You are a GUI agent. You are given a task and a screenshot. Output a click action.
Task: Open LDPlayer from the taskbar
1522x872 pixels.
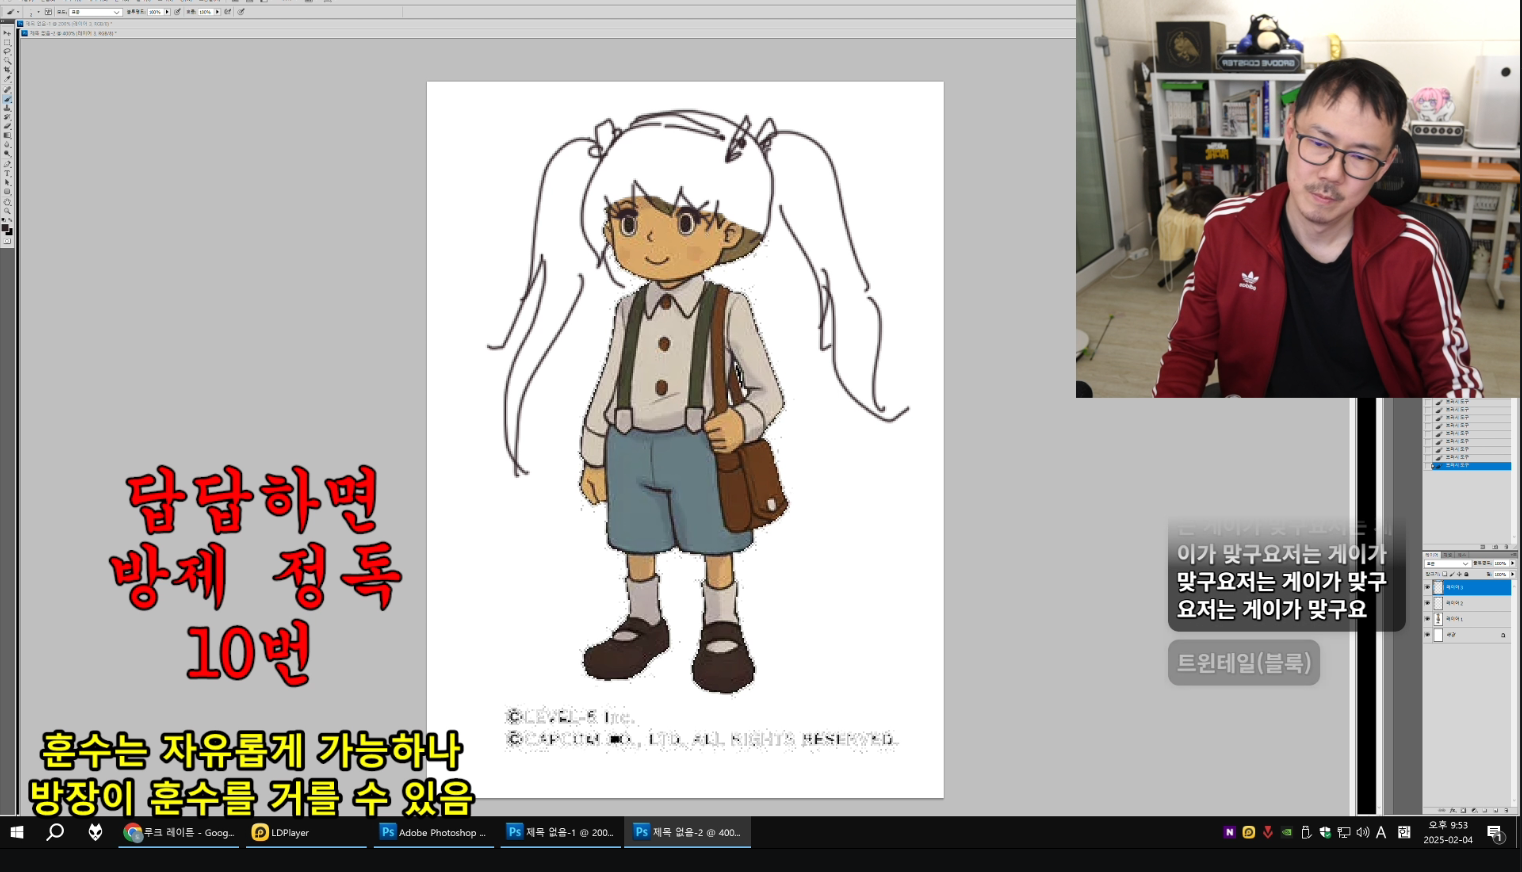[306, 832]
